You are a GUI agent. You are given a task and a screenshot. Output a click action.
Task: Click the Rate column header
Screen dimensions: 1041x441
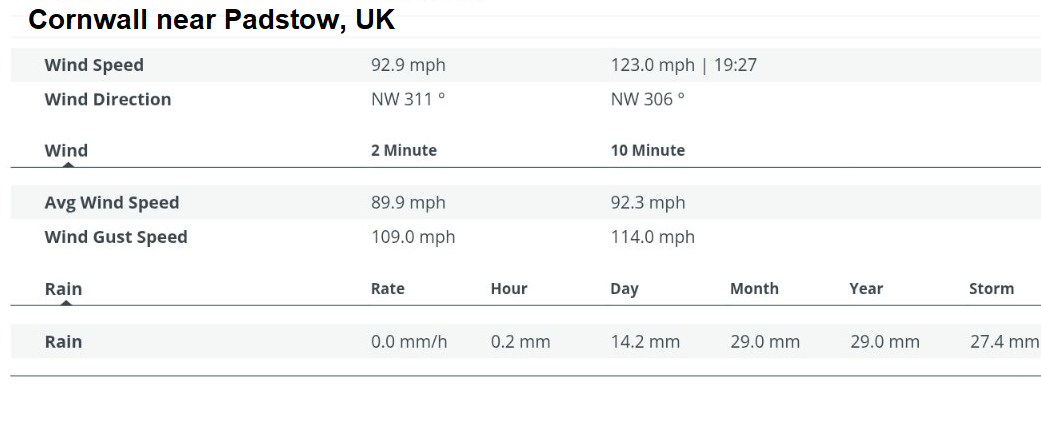tap(388, 289)
